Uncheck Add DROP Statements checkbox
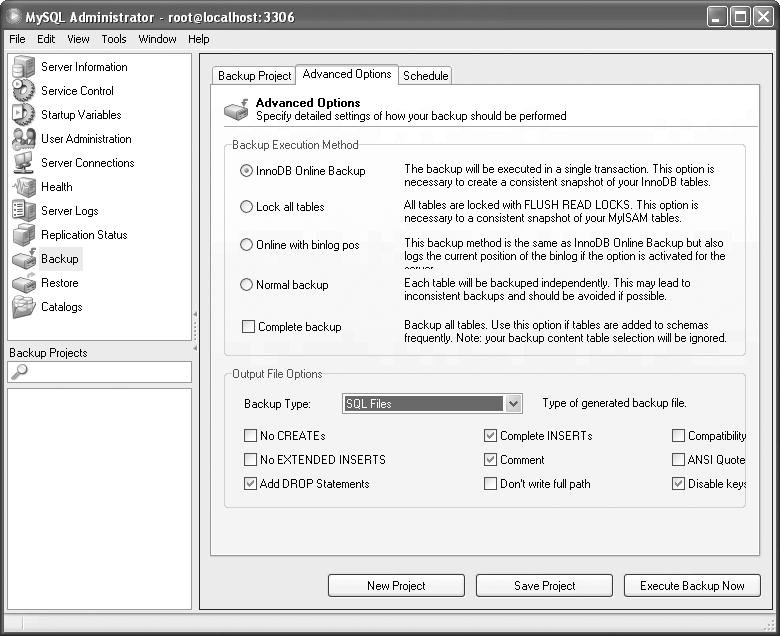780x636 pixels. tap(250, 483)
